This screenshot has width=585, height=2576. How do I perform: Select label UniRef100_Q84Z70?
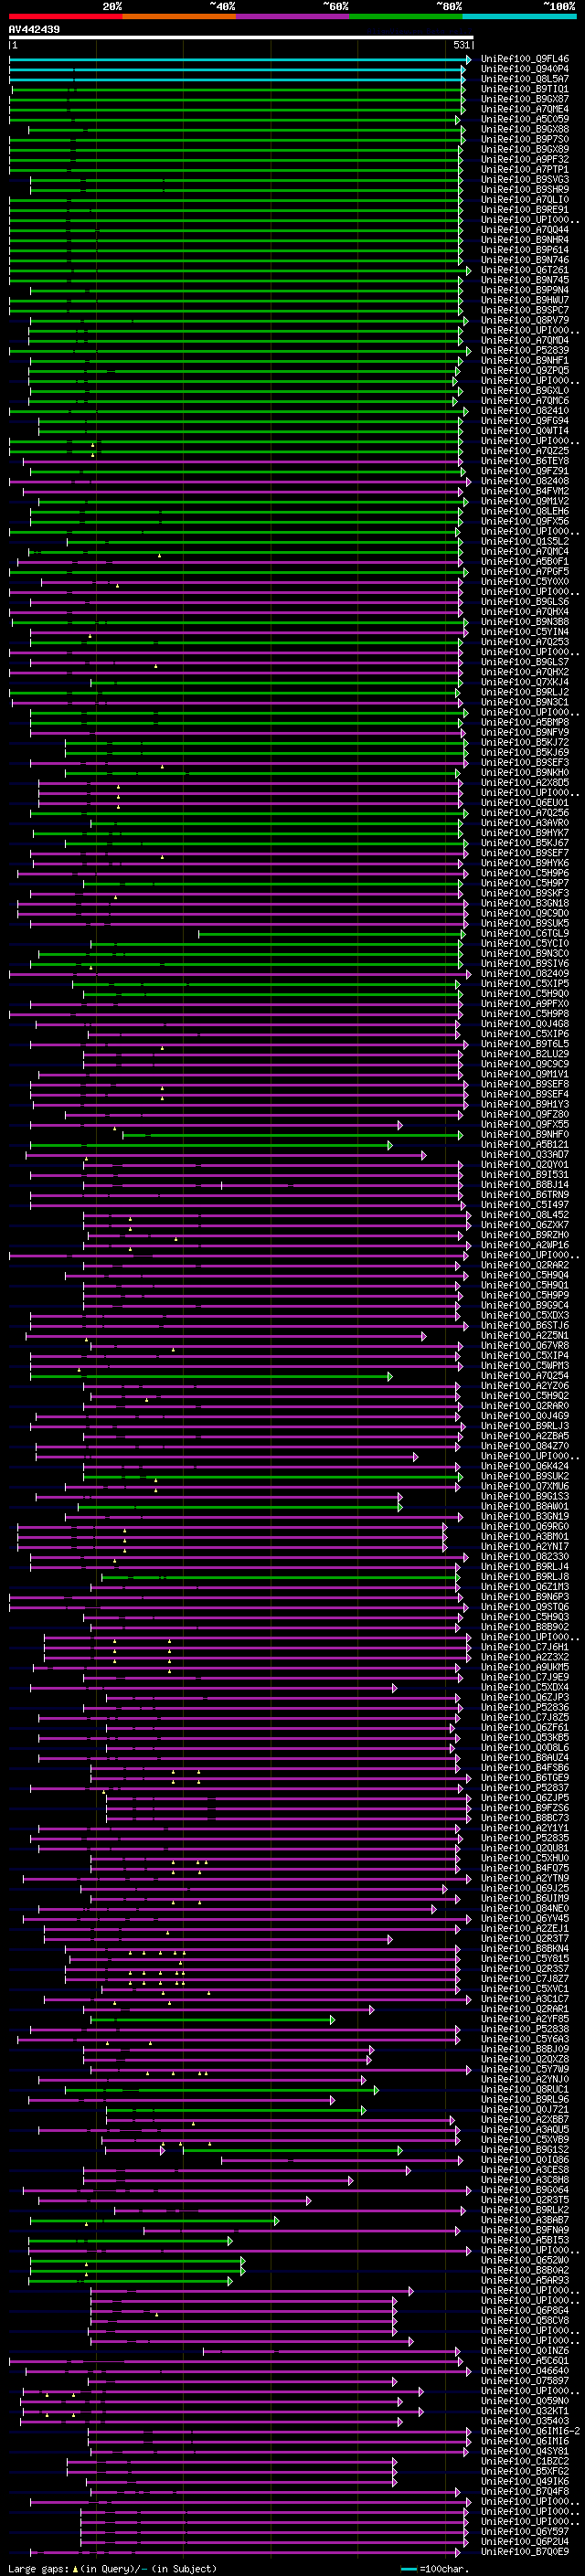coord(525,1446)
